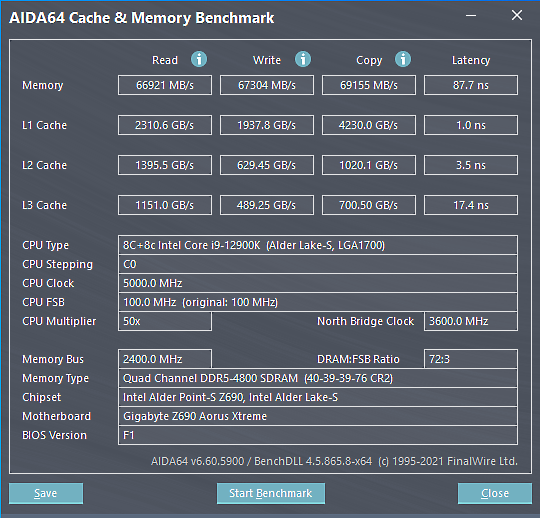Image resolution: width=540 pixels, height=518 pixels.
Task: Click Start Benchmark button
Action: pyautogui.click(x=271, y=493)
